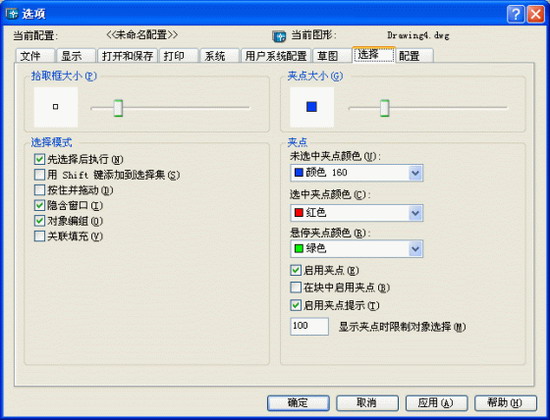This screenshot has height=420, width=550.
Task: Expand the 选中夹点颜色 dropdown arrow
Action: (x=415, y=213)
